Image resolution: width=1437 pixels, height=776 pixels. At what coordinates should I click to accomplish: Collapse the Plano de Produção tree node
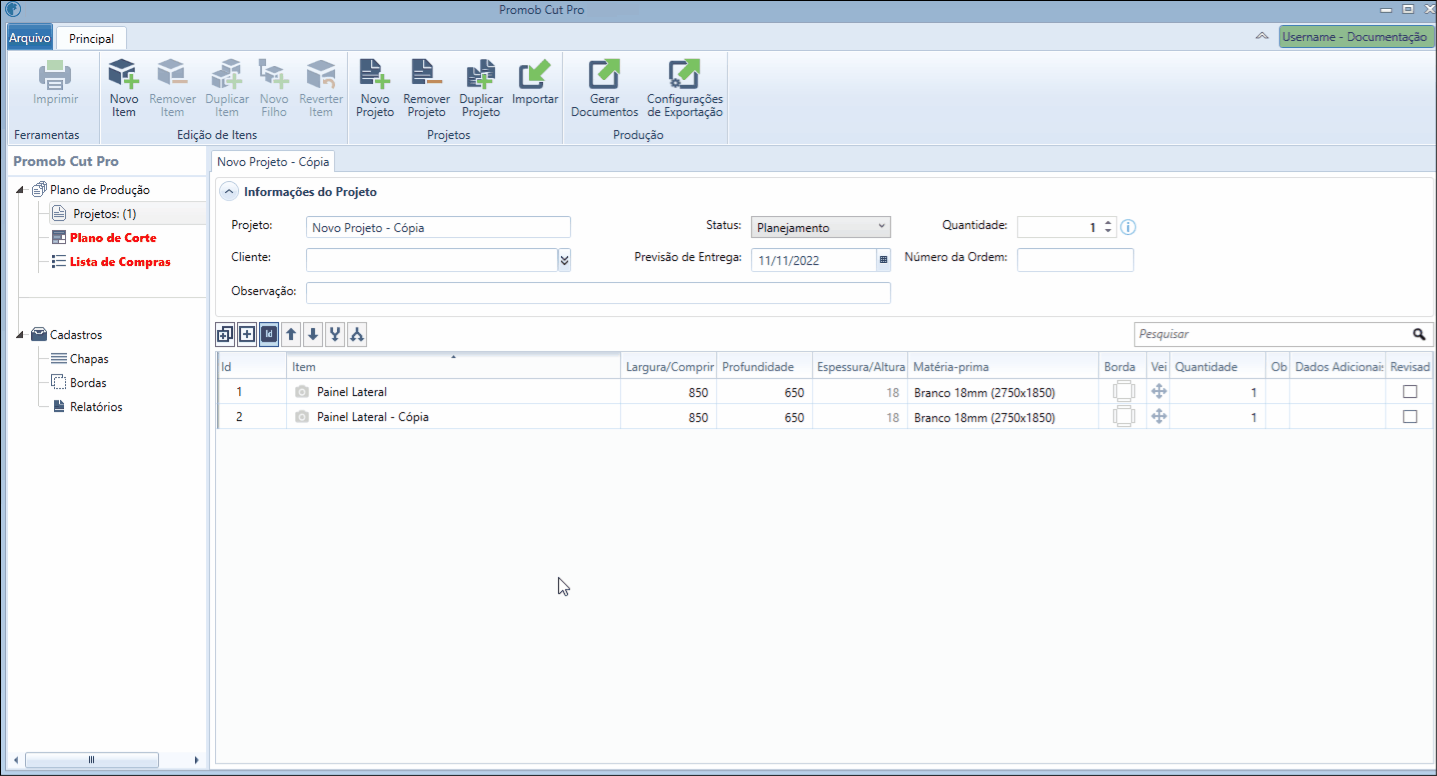coord(21,190)
